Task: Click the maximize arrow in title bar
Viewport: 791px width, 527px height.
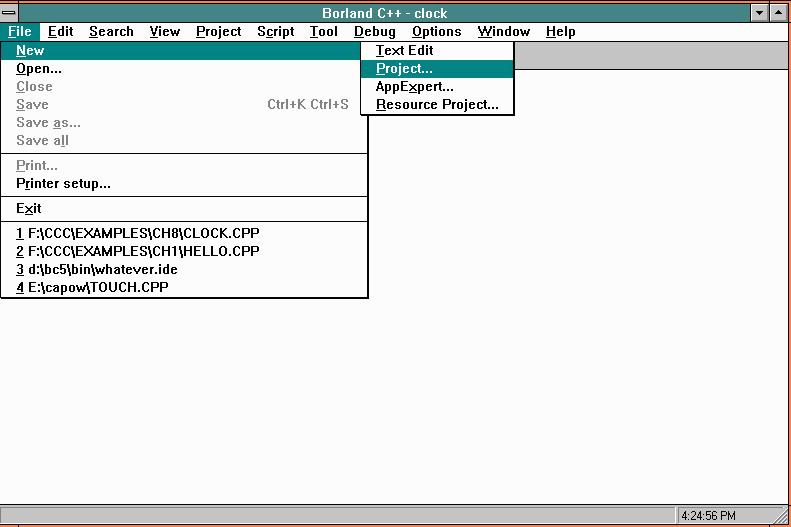Action: [778, 13]
